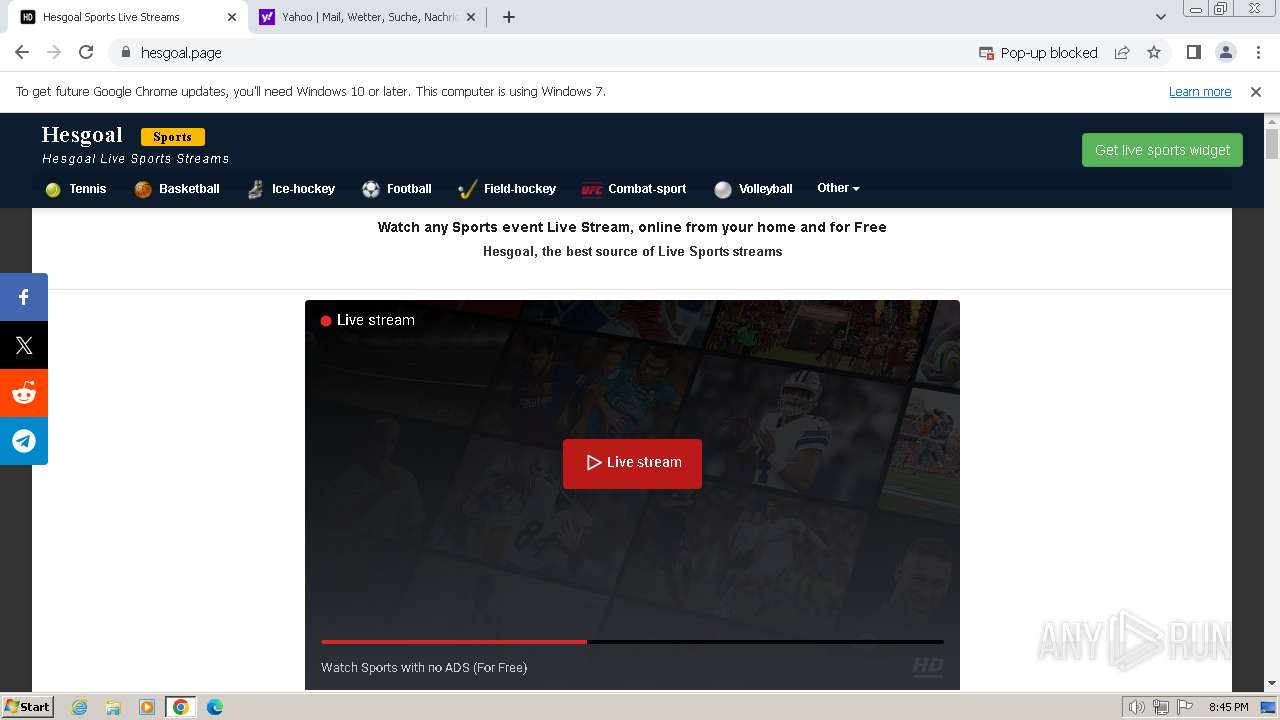Share page on Facebook sidebar icon
The image size is (1280, 720).
[24, 297]
